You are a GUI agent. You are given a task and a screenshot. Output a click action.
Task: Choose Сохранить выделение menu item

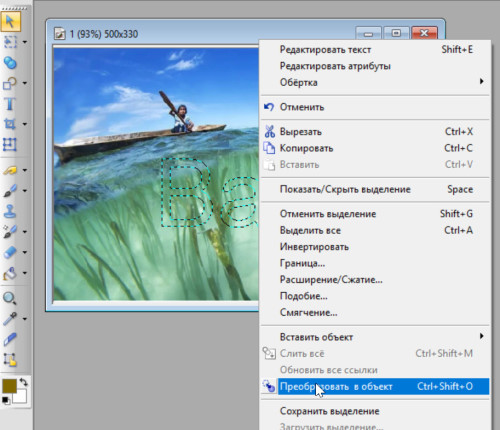pos(375,411)
